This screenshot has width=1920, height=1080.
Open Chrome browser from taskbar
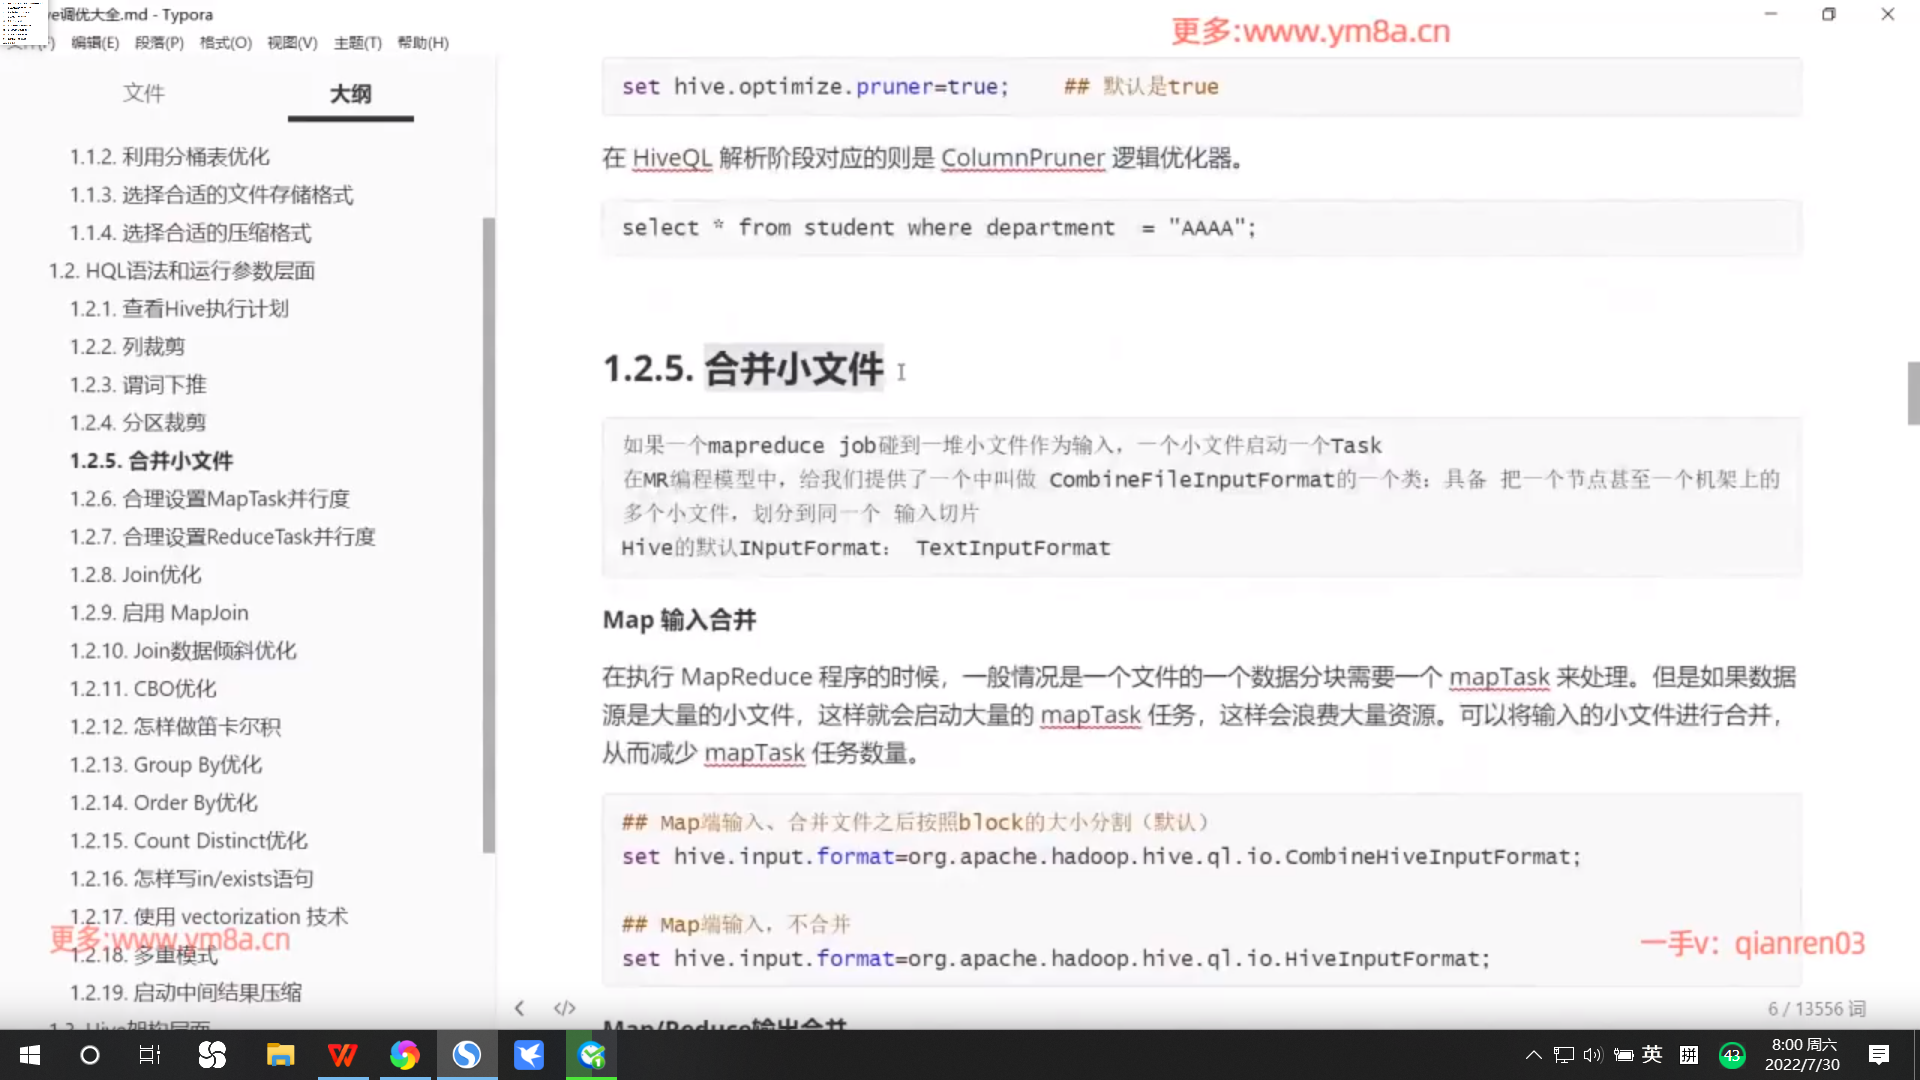click(404, 1055)
